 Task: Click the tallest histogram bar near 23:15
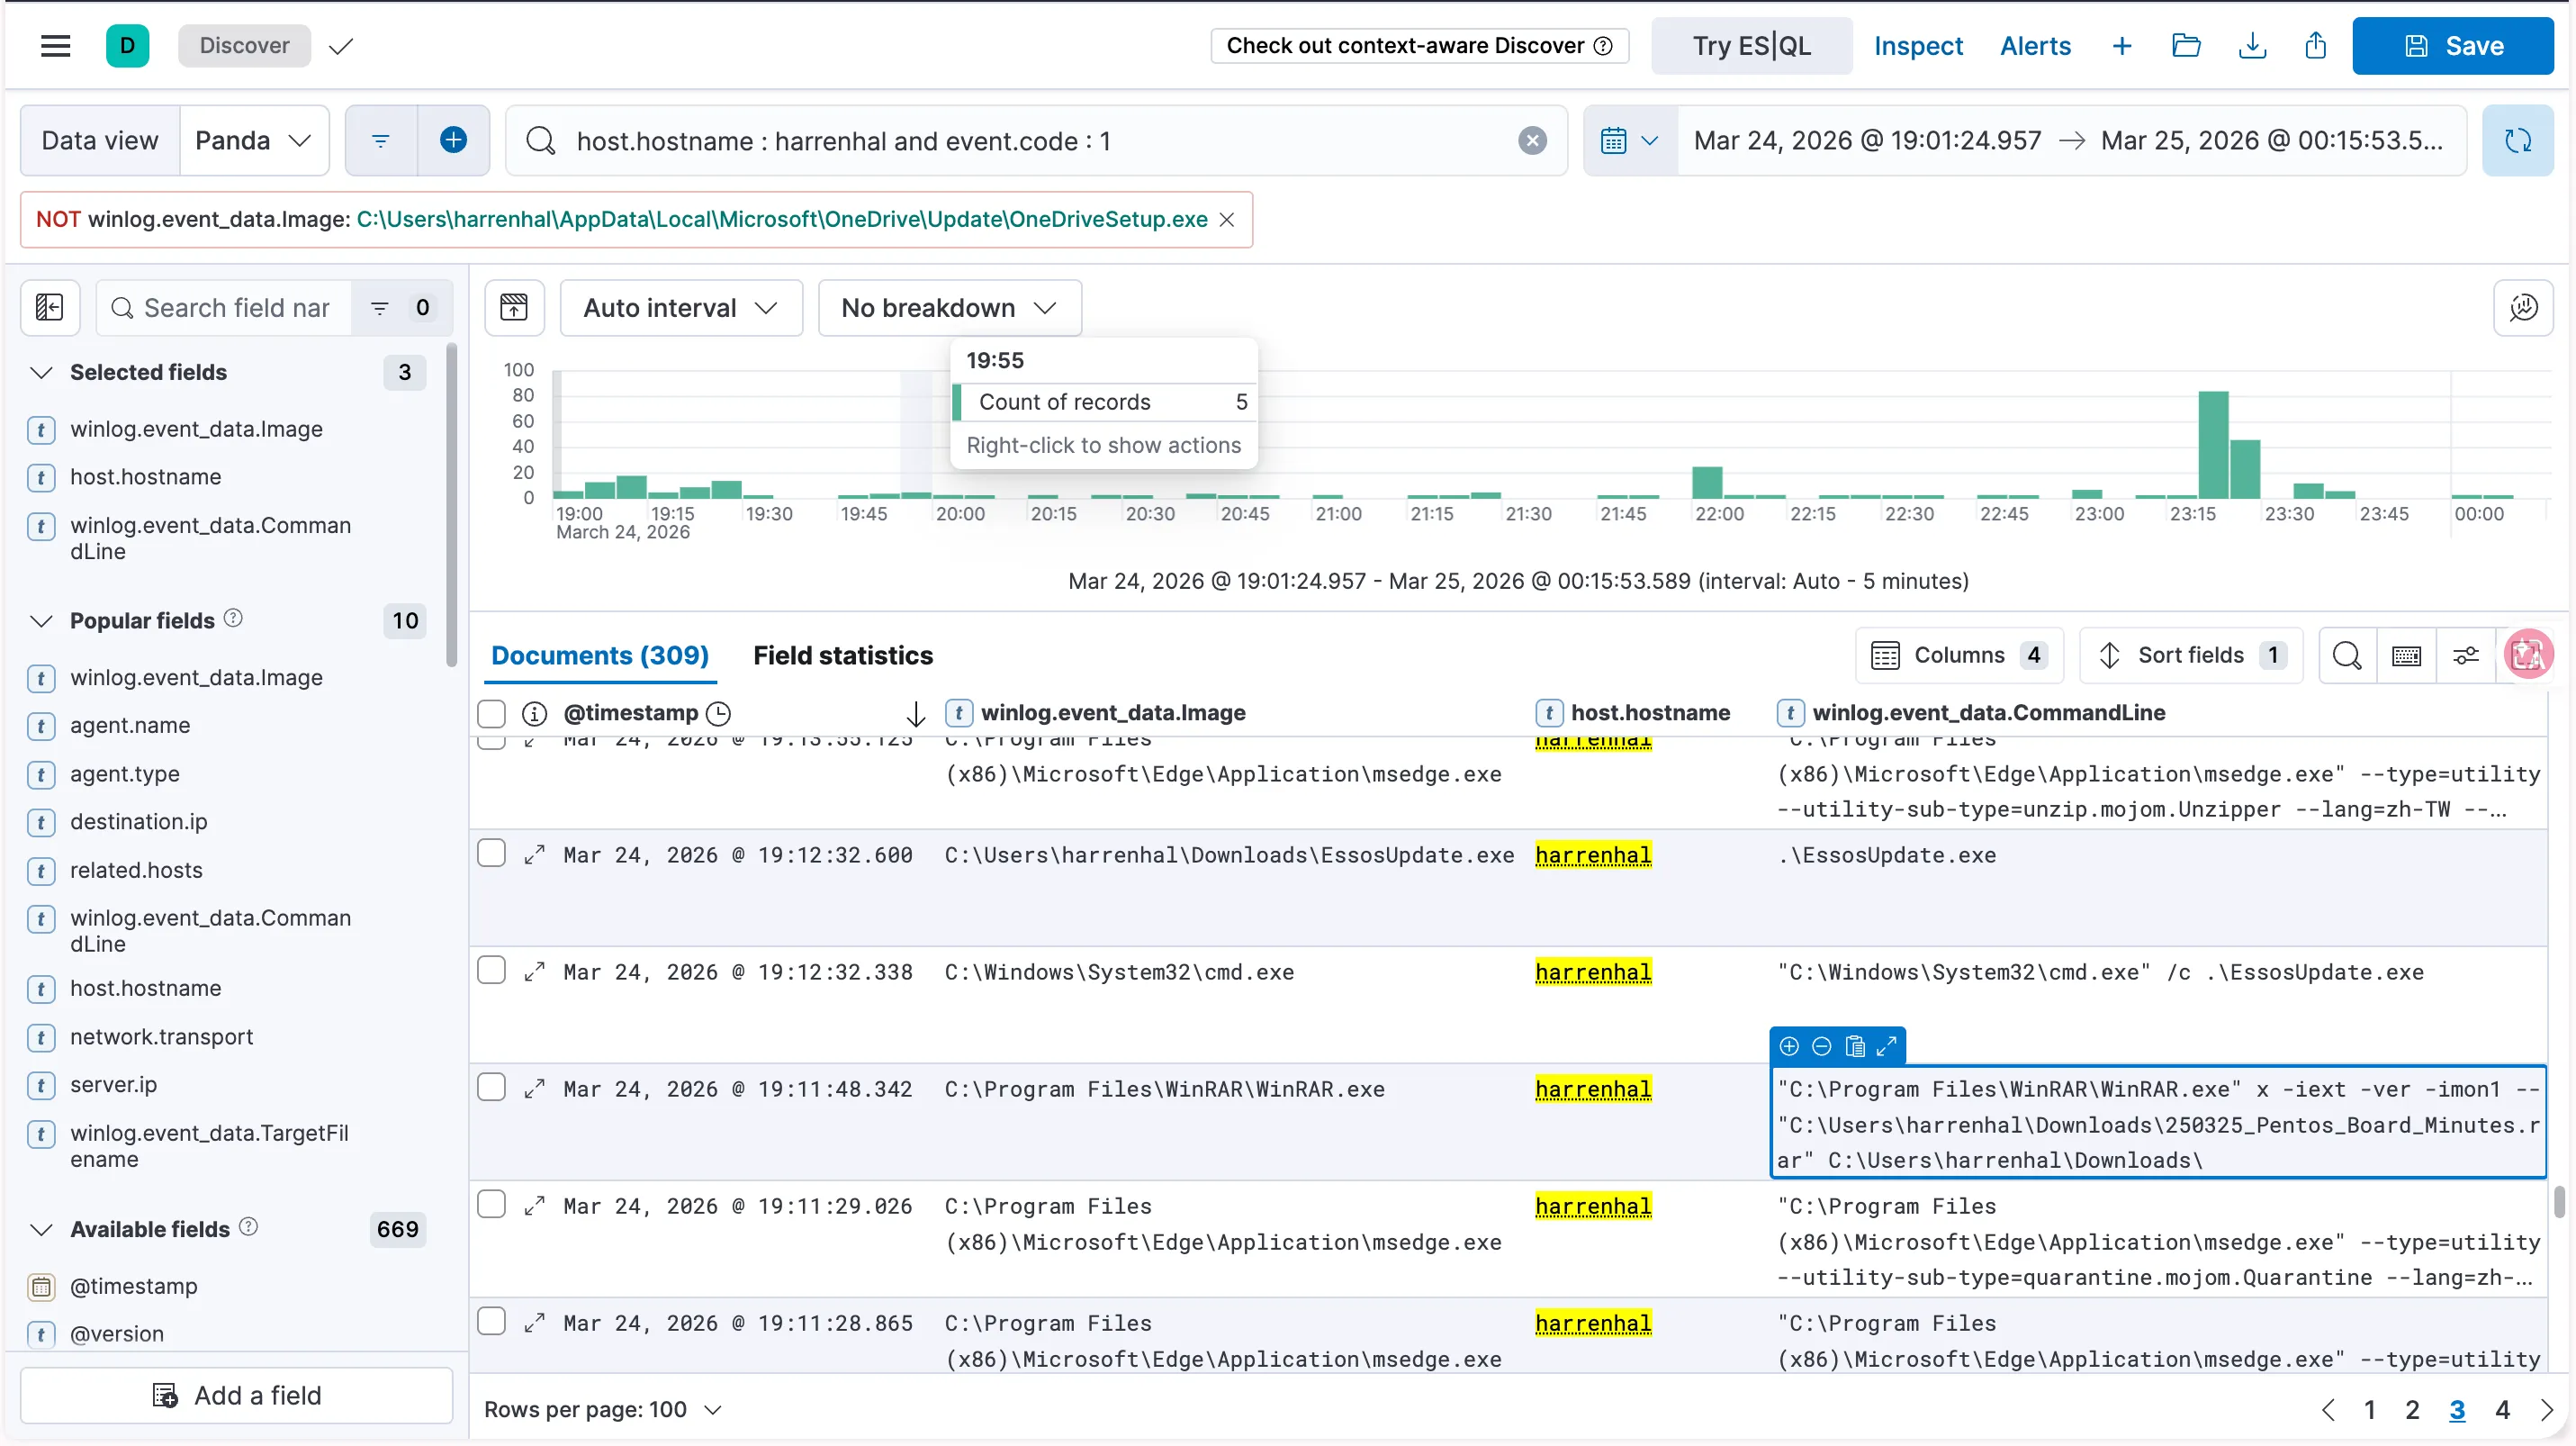2213,445
